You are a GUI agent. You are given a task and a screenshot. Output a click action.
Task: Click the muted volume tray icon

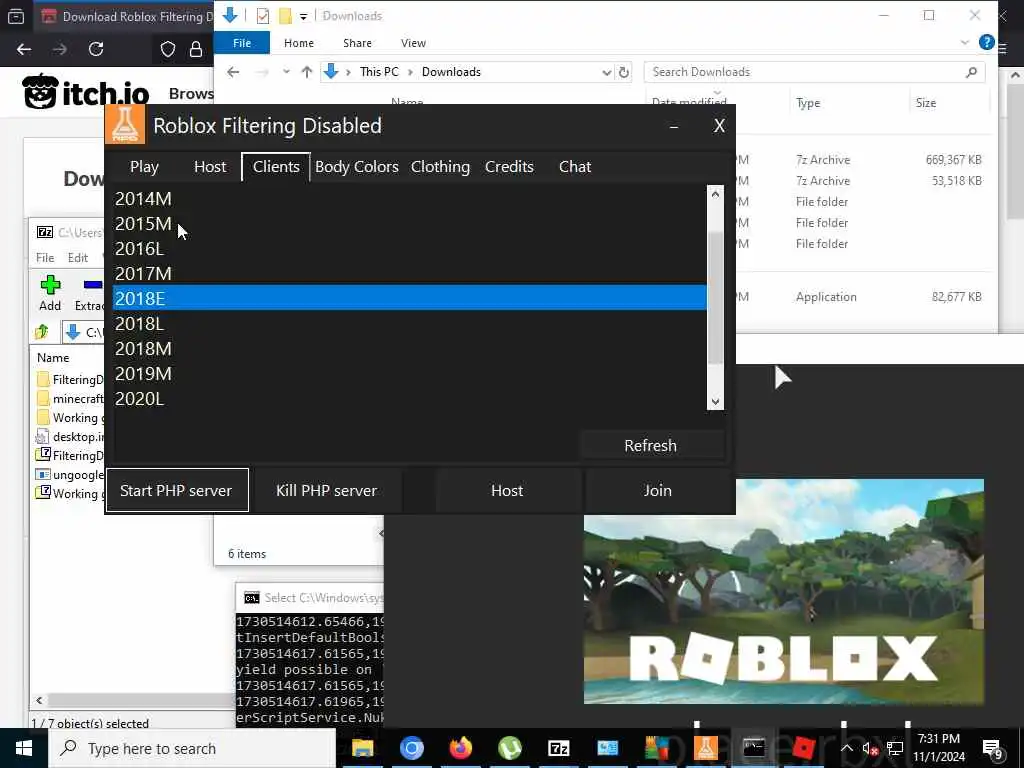pyautogui.click(x=870, y=748)
